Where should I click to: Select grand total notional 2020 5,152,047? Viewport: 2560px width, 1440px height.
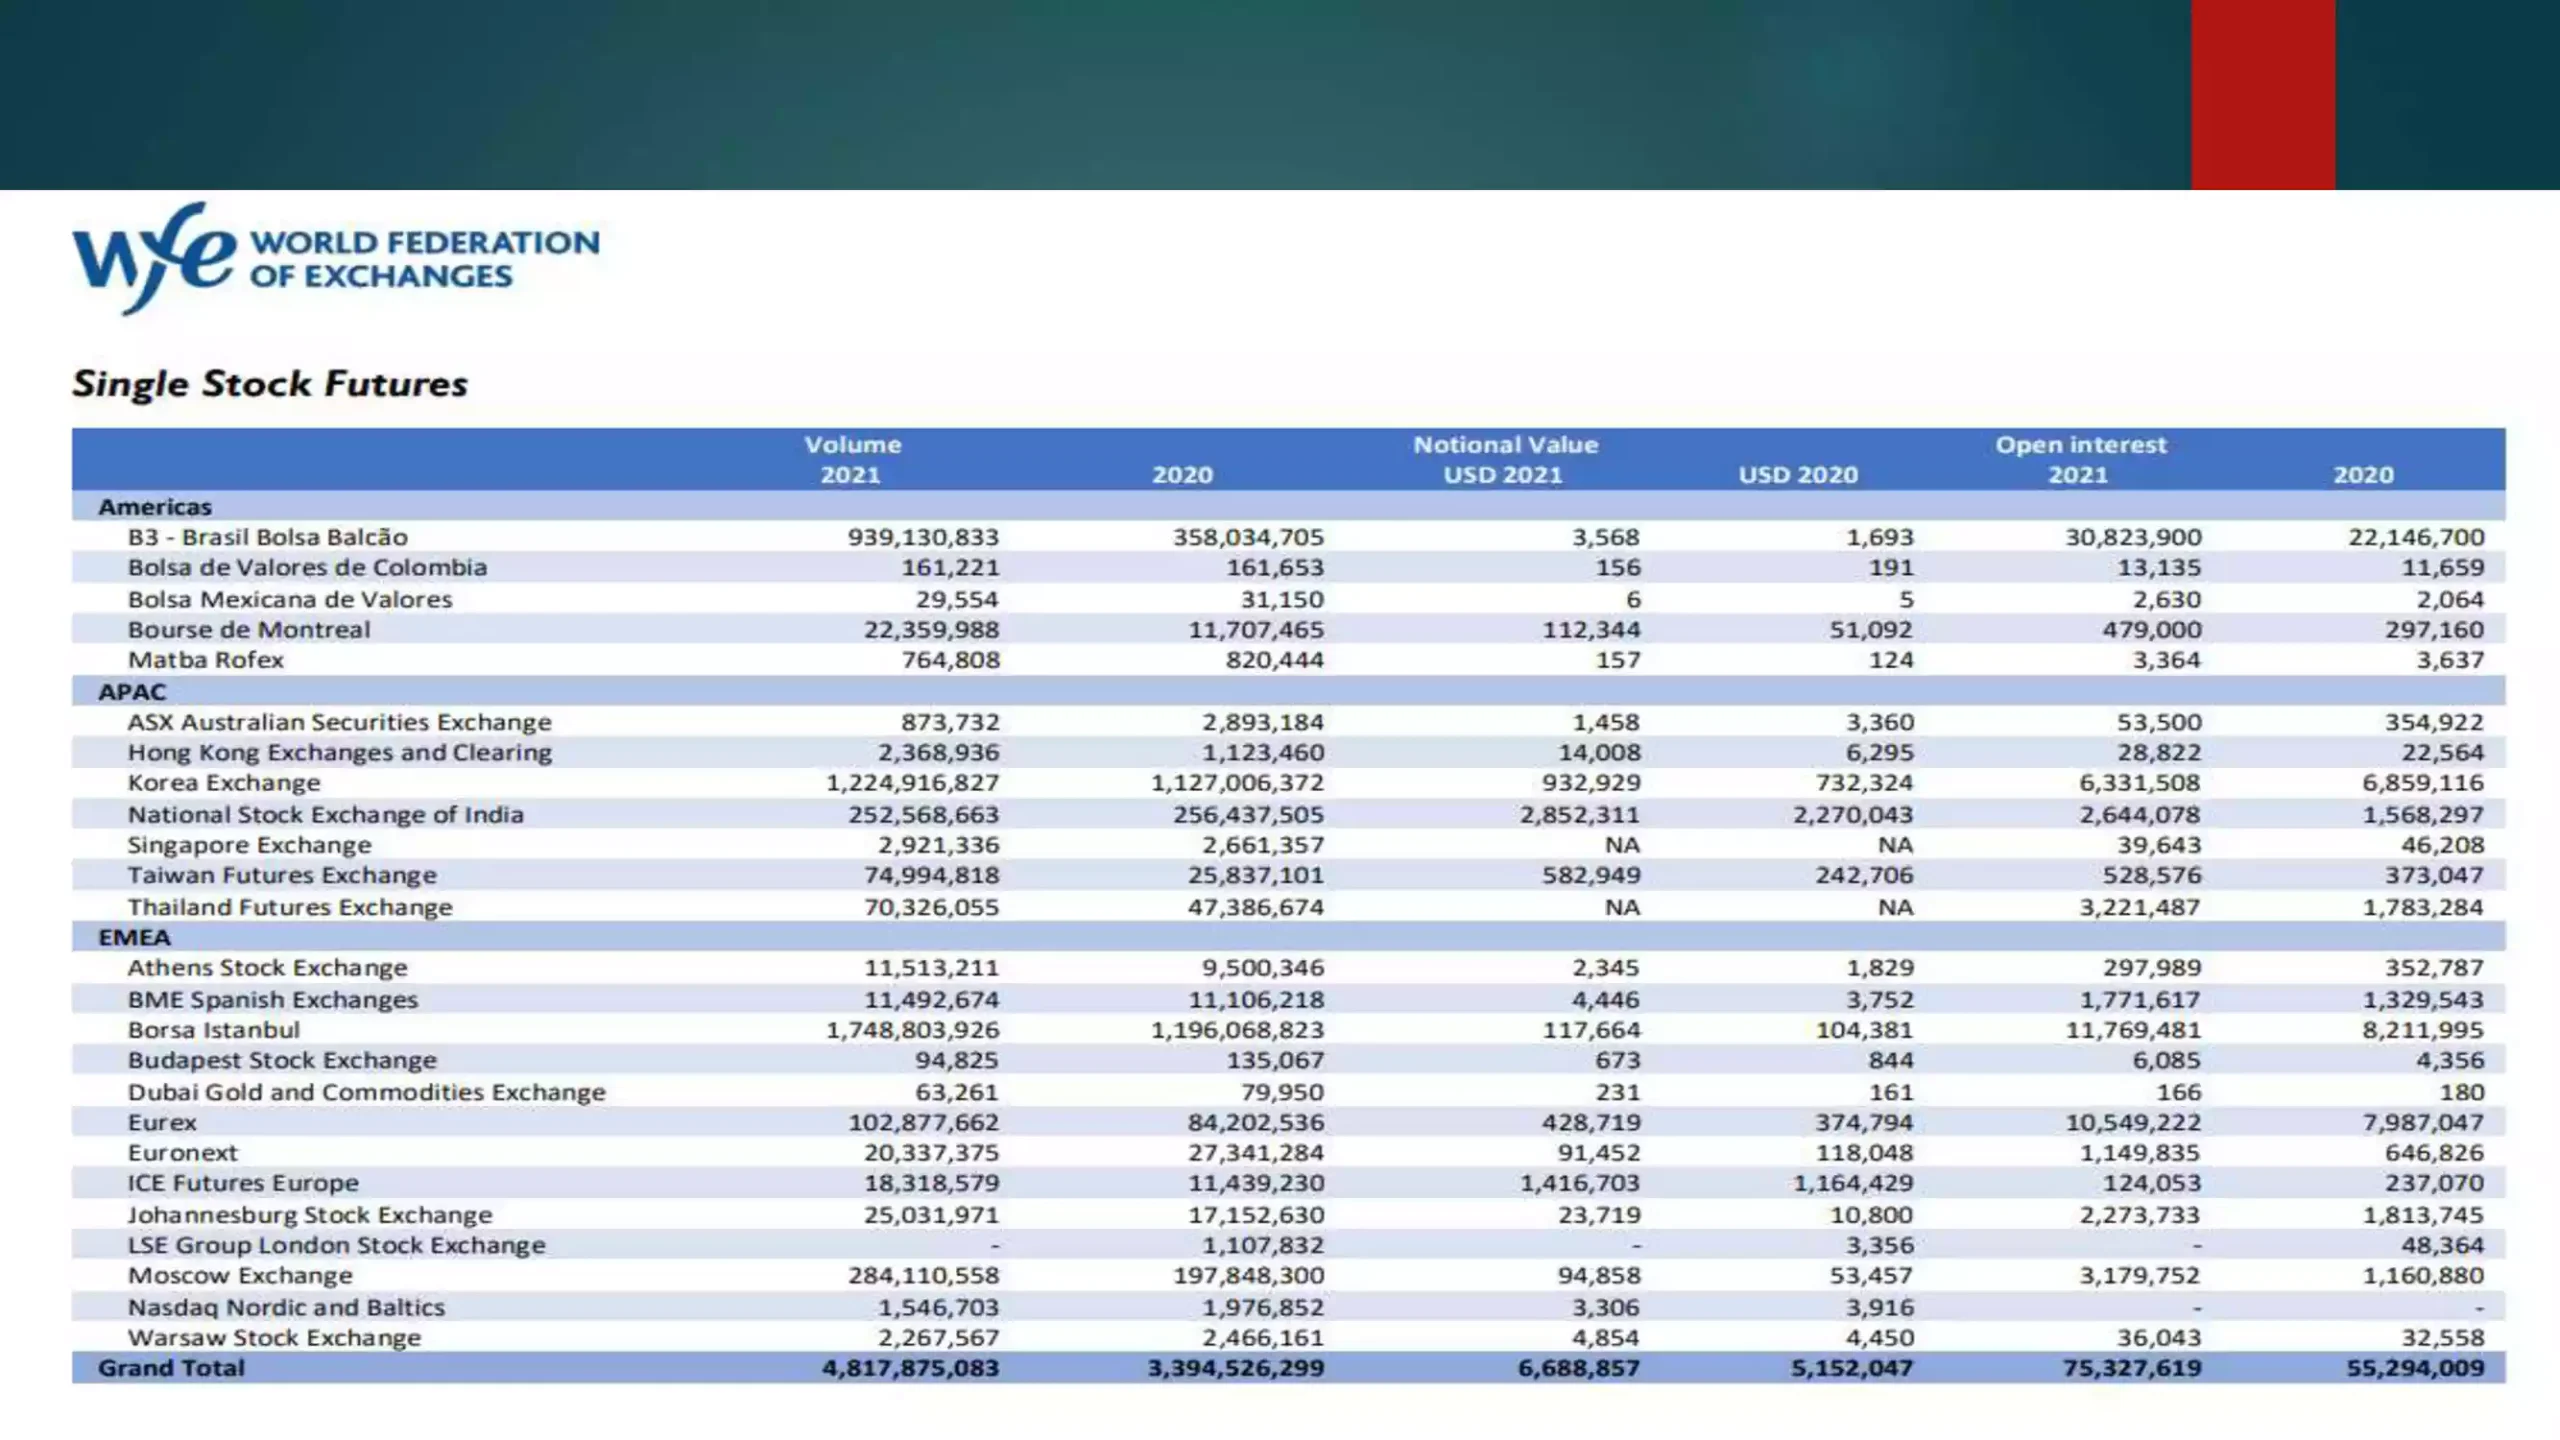pyautogui.click(x=1852, y=1368)
